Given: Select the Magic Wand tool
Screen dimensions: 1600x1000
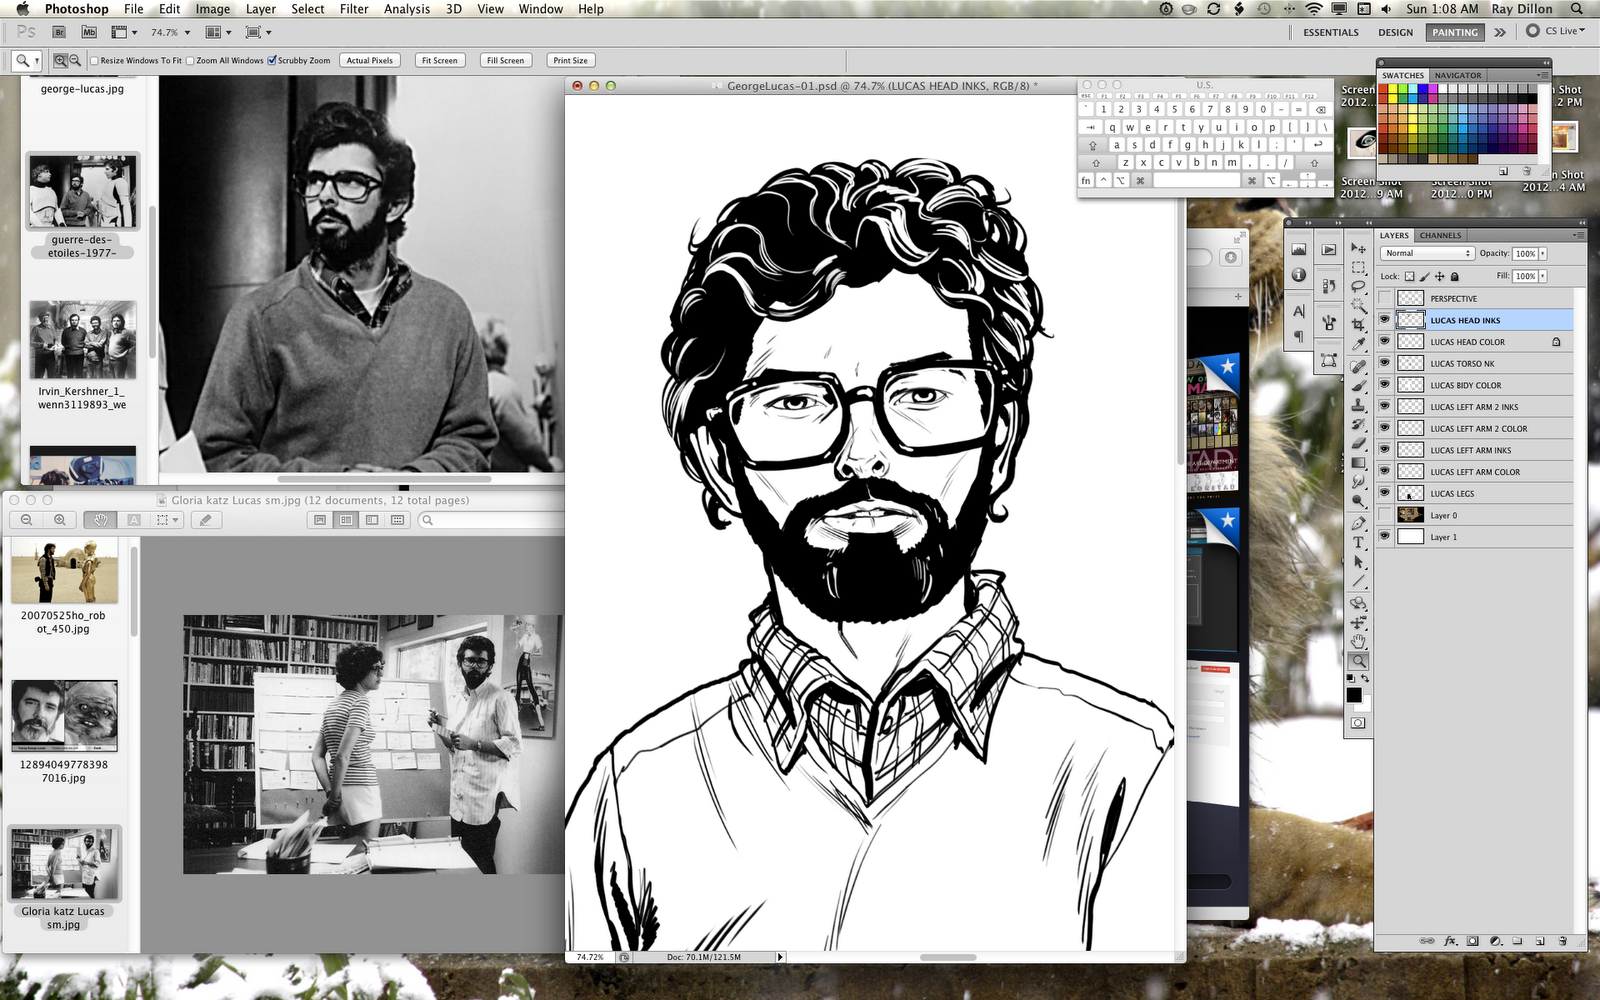Looking at the screenshot, I should (x=1358, y=306).
